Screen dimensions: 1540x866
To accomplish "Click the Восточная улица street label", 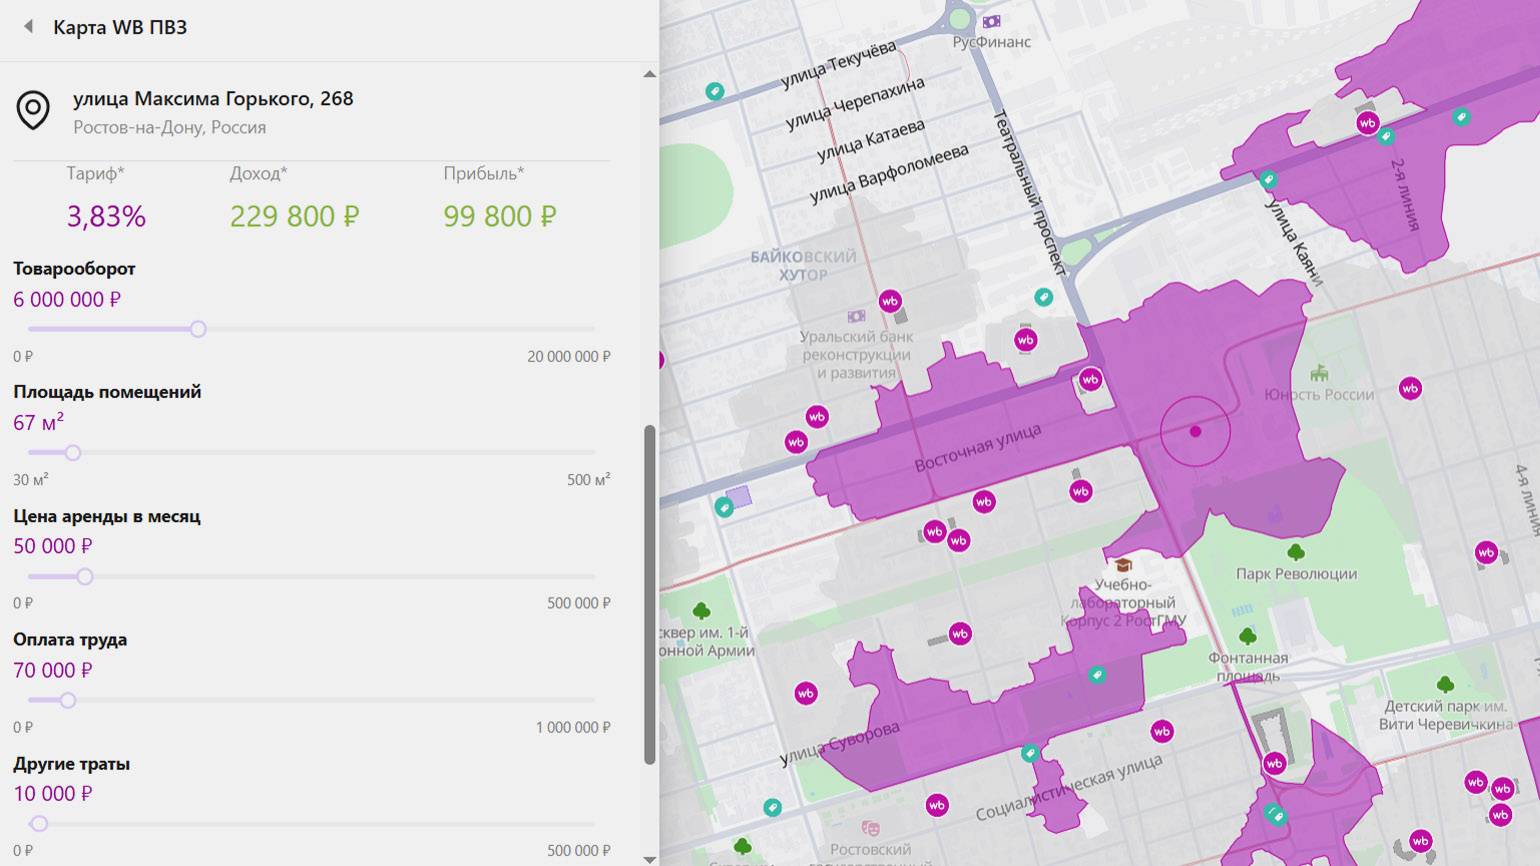I will point(977,448).
